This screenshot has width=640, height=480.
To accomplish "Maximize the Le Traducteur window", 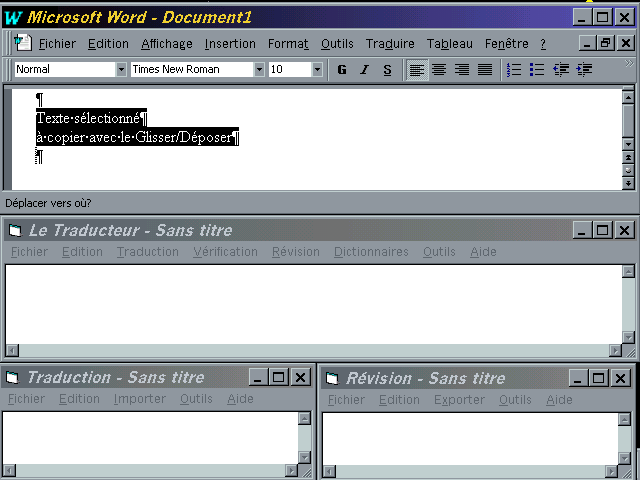I will (602, 230).
